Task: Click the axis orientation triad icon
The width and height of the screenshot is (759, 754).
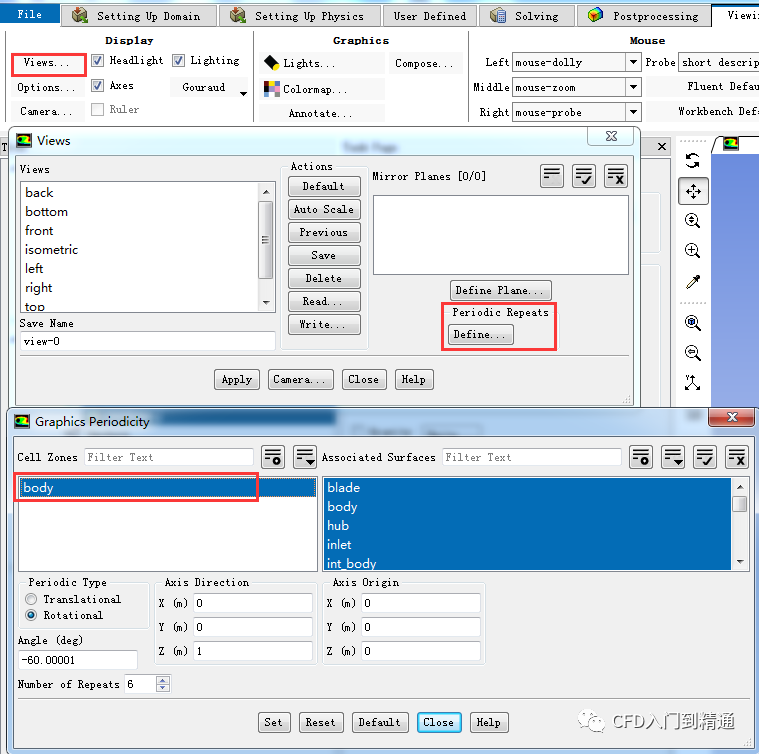Action: pos(693,382)
